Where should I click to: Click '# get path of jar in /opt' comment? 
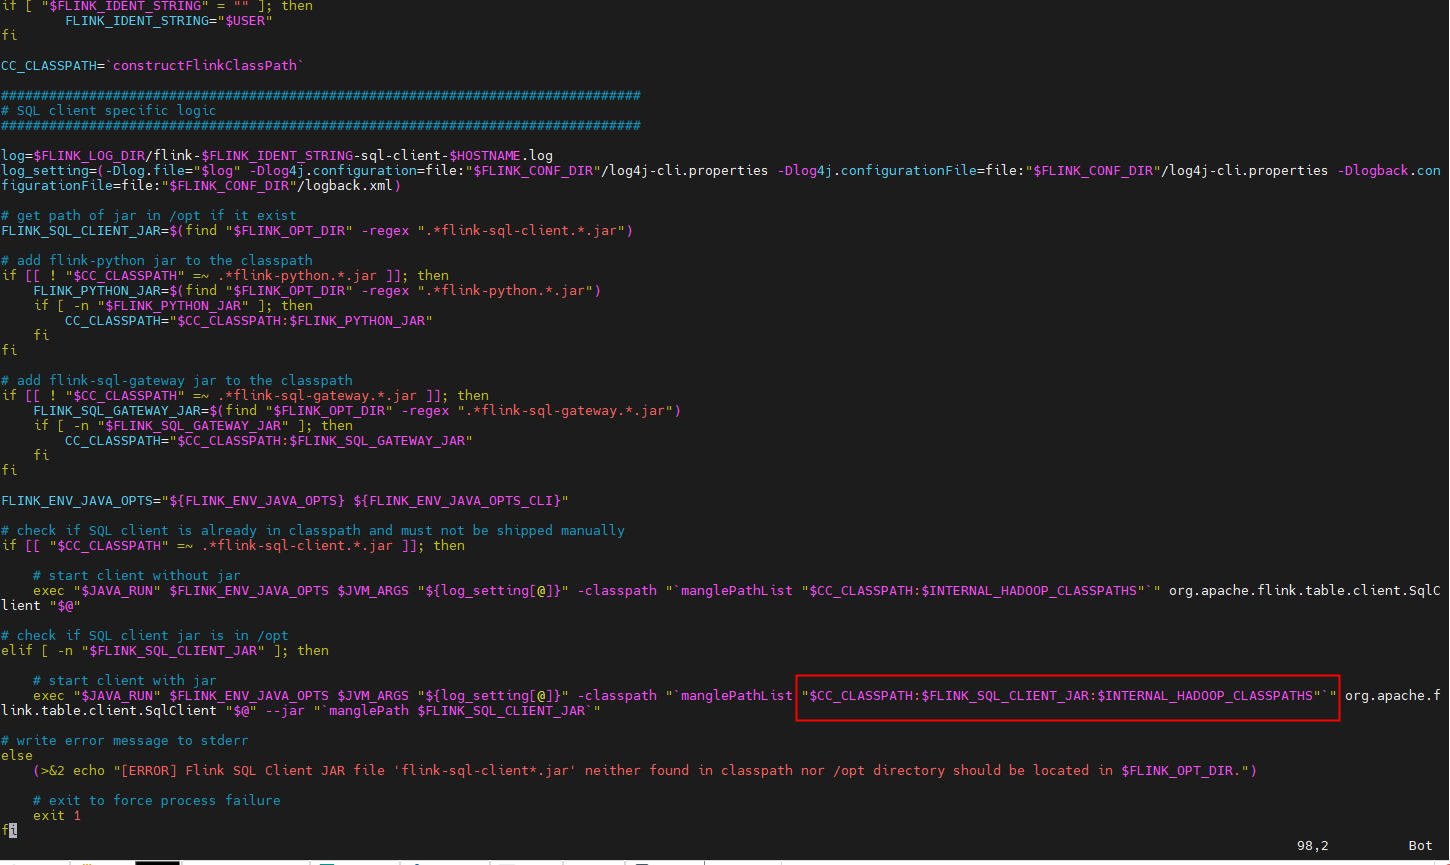click(x=148, y=215)
